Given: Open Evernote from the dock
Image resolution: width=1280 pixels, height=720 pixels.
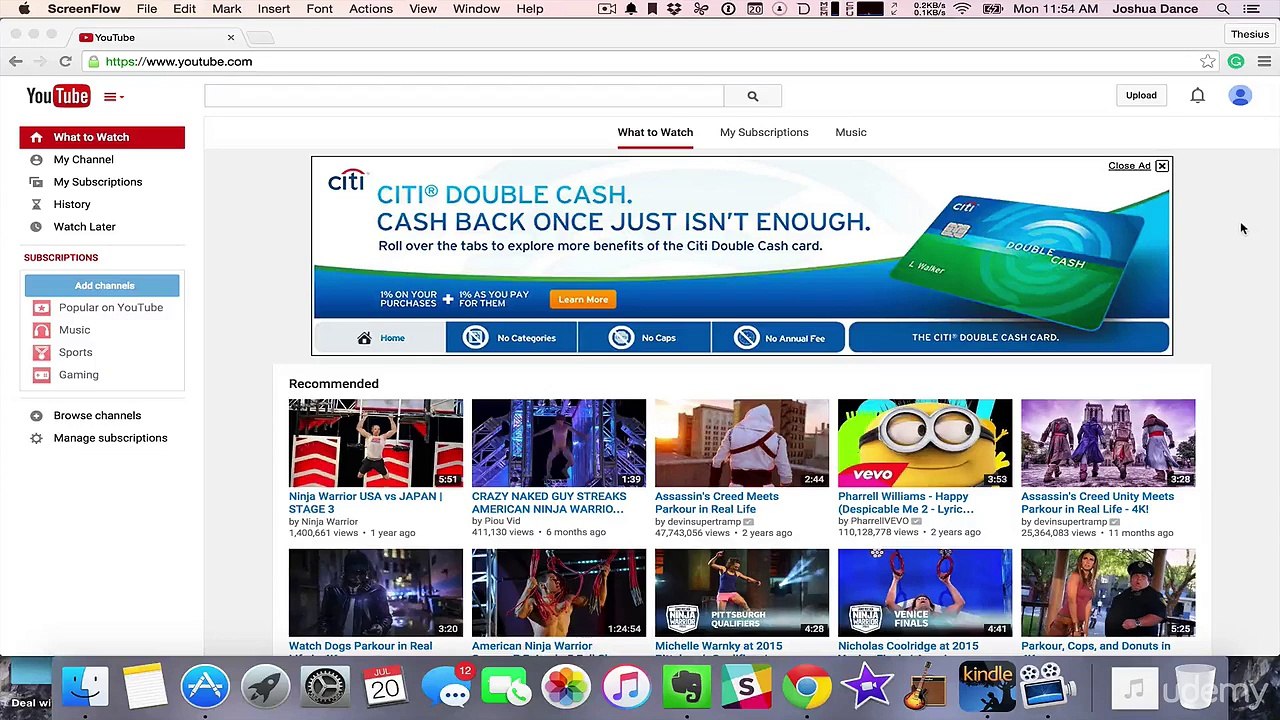Looking at the screenshot, I should [x=687, y=688].
